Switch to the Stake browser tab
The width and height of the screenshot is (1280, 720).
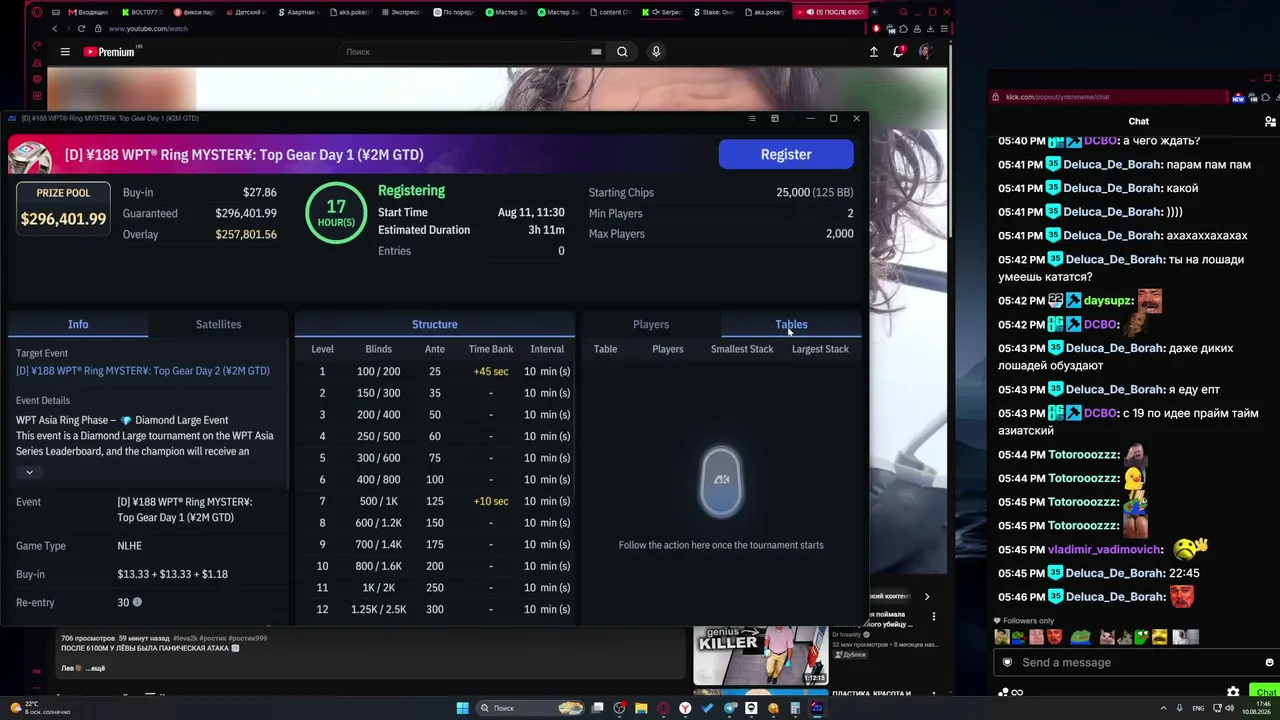[x=713, y=12]
